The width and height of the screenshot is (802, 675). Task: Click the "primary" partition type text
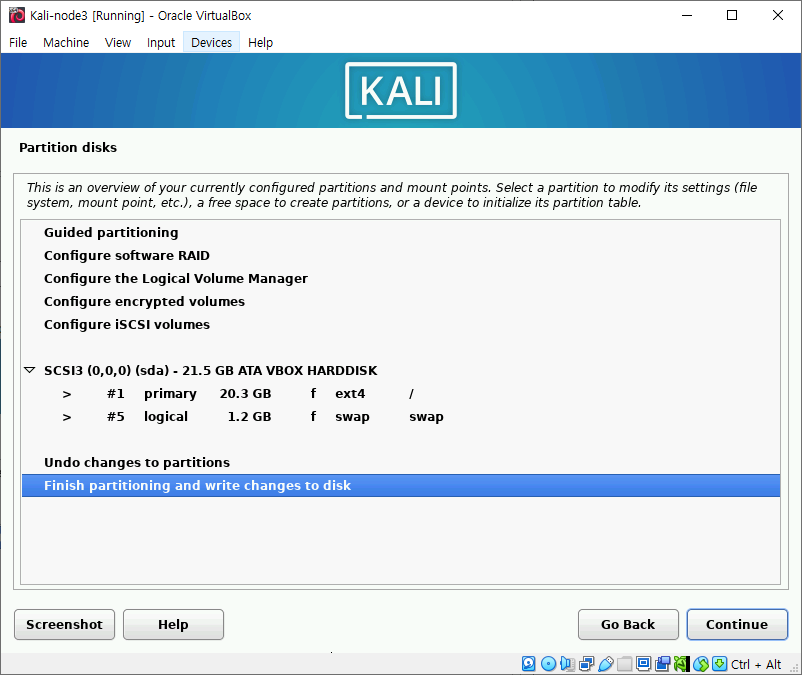pyautogui.click(x=170, y=394)
